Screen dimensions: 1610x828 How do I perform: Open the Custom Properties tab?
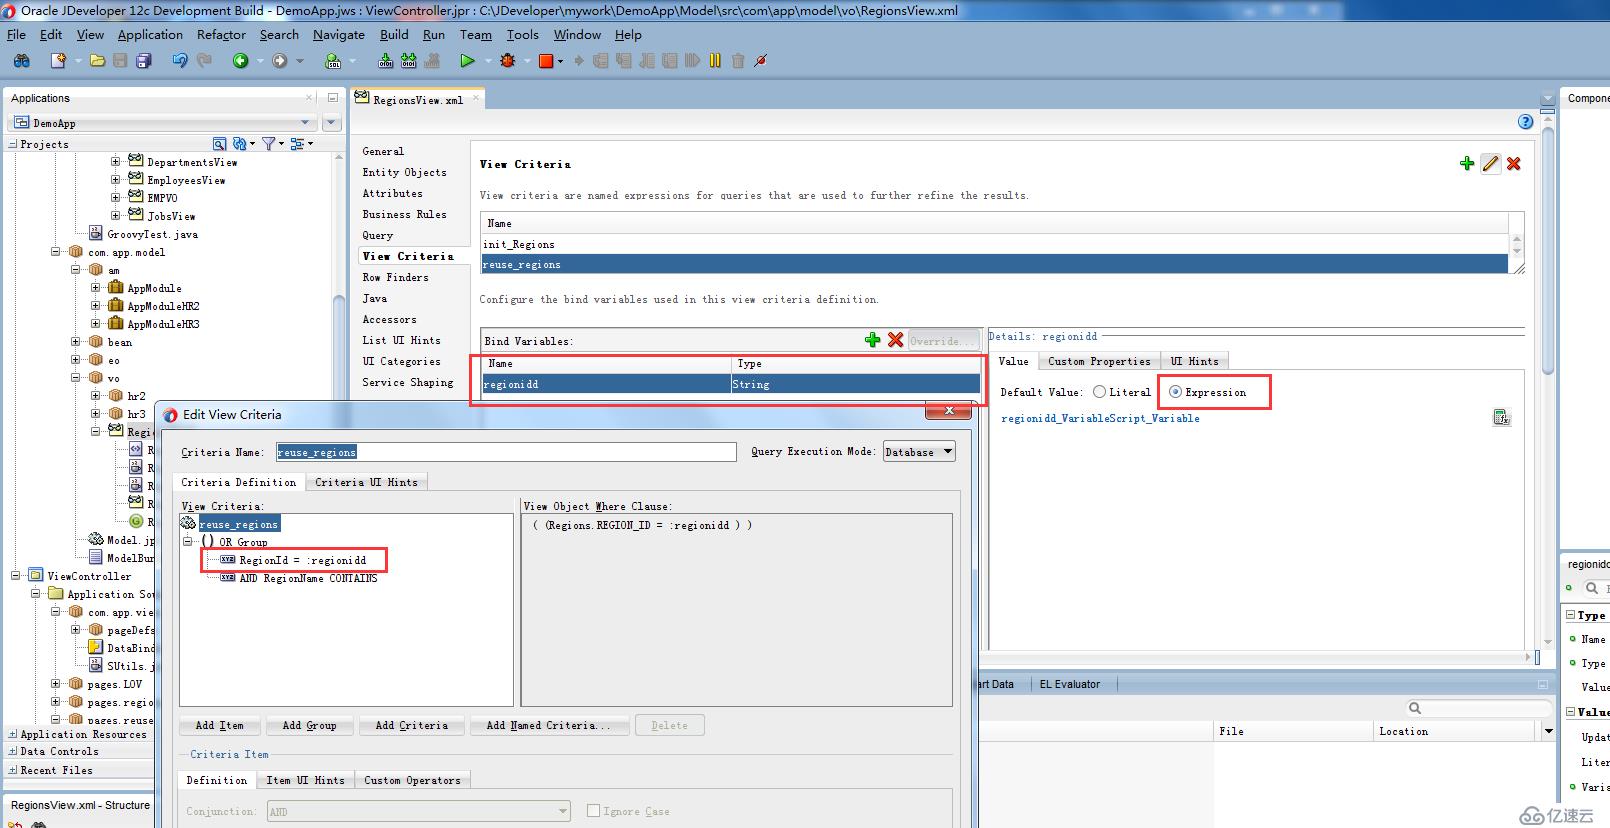pyautogui.click(x=1099, y=361)
